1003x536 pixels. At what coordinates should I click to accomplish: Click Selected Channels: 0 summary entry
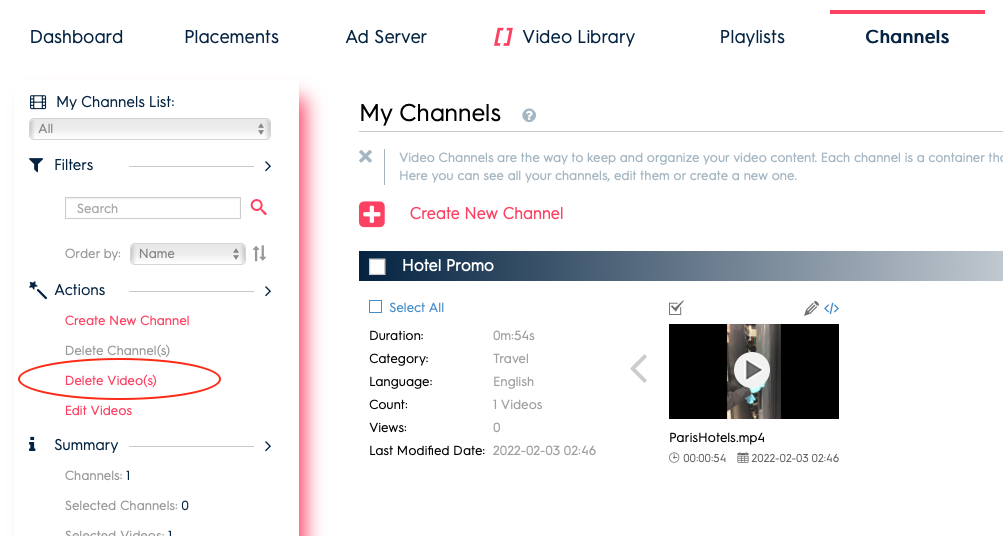[127, 506]
